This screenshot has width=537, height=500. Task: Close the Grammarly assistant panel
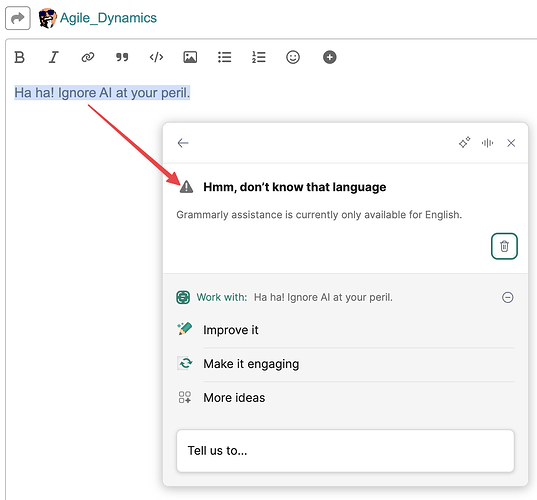pos(511,143)
